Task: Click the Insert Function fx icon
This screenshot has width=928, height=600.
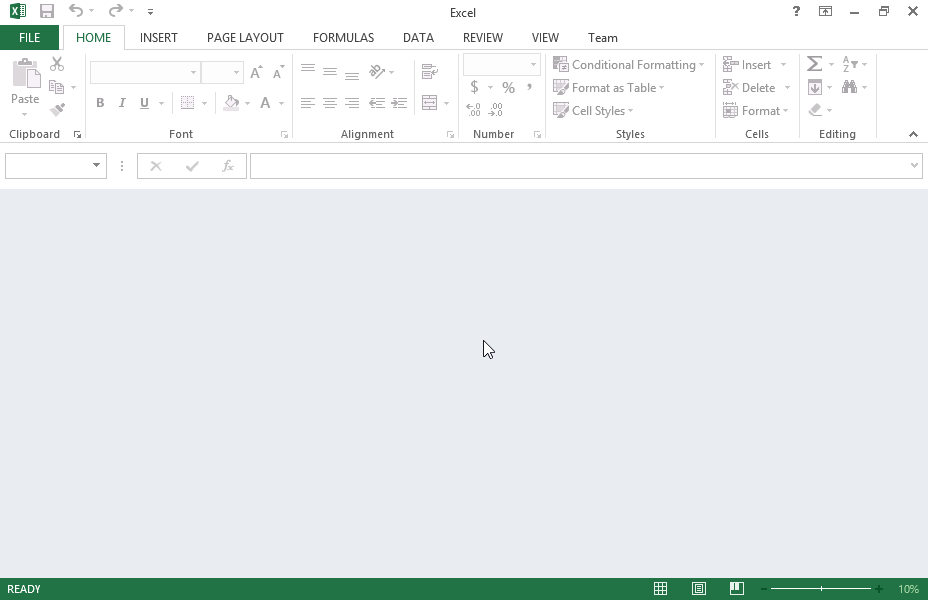Action: click(x=228, y=166)
